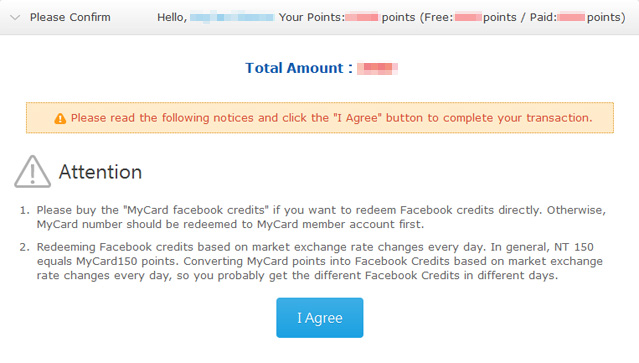Click the large gray Attention triangle icon

(x=33, y=172)
